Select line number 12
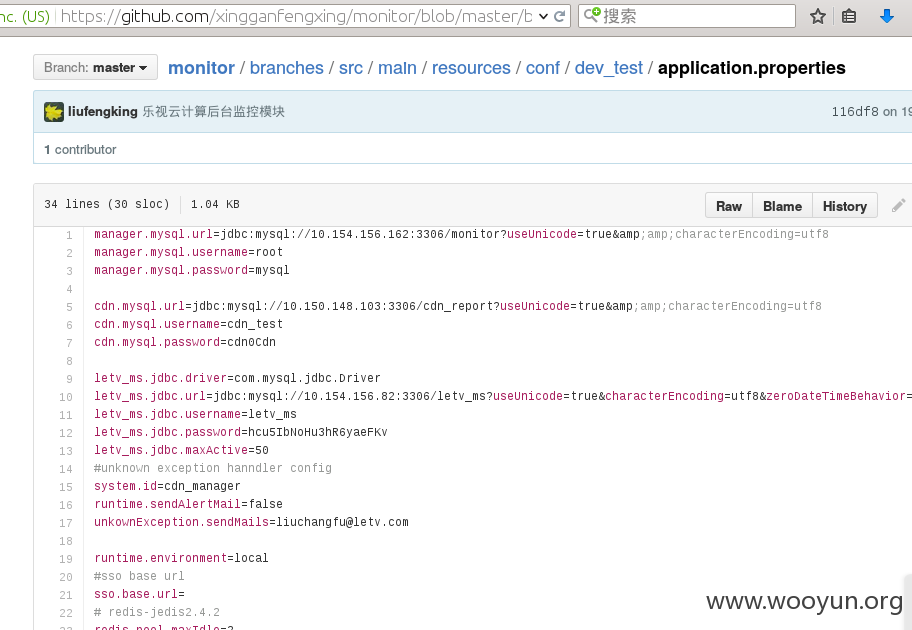The width and height of the screenshot is (912, 630). (66, 433)
